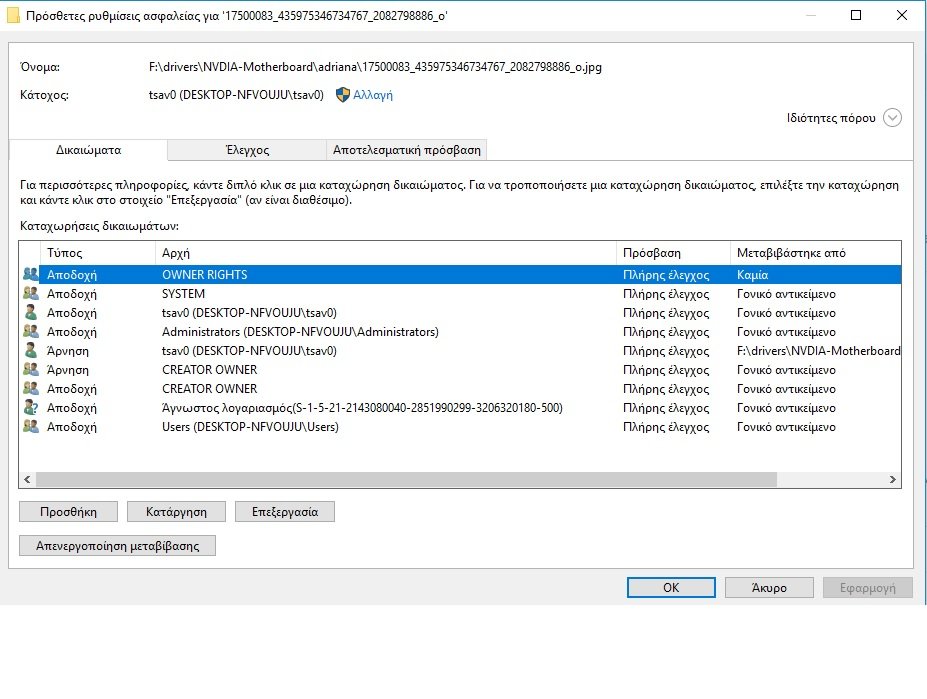The height and width of the screenshot is (699, 927).
Task: Click the shield icon next to Αλλαγή
Action: click(x=342, y=95)
